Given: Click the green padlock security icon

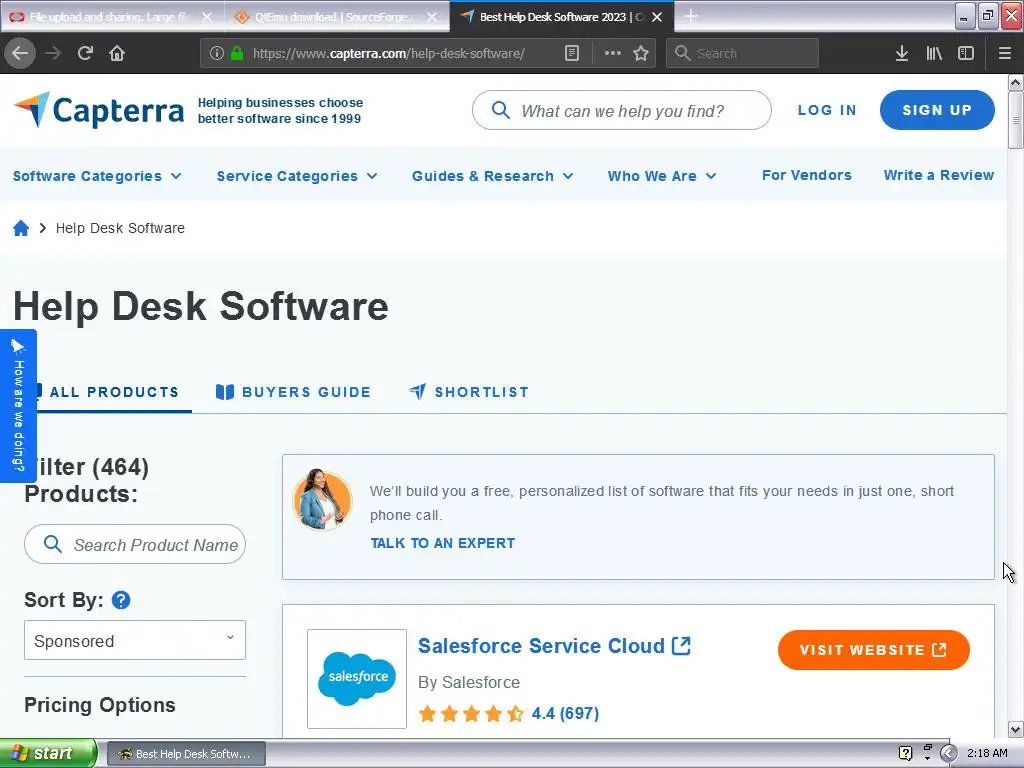Looking at the screenshot, I should [237, 53].
